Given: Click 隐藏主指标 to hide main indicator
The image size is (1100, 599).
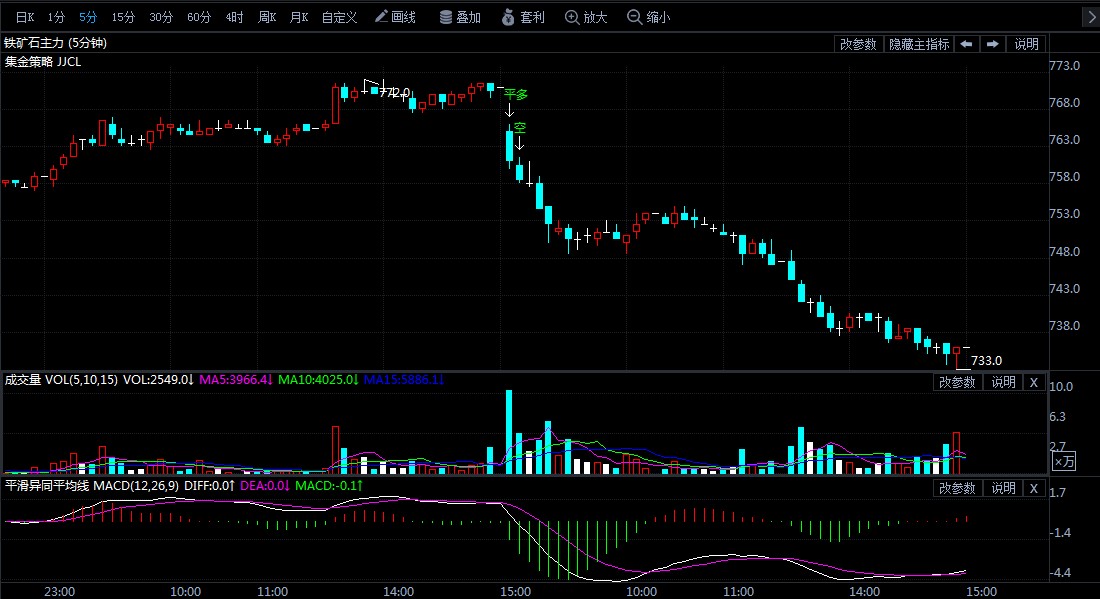Looking at the screenshot, I should (x=918, y=43).
